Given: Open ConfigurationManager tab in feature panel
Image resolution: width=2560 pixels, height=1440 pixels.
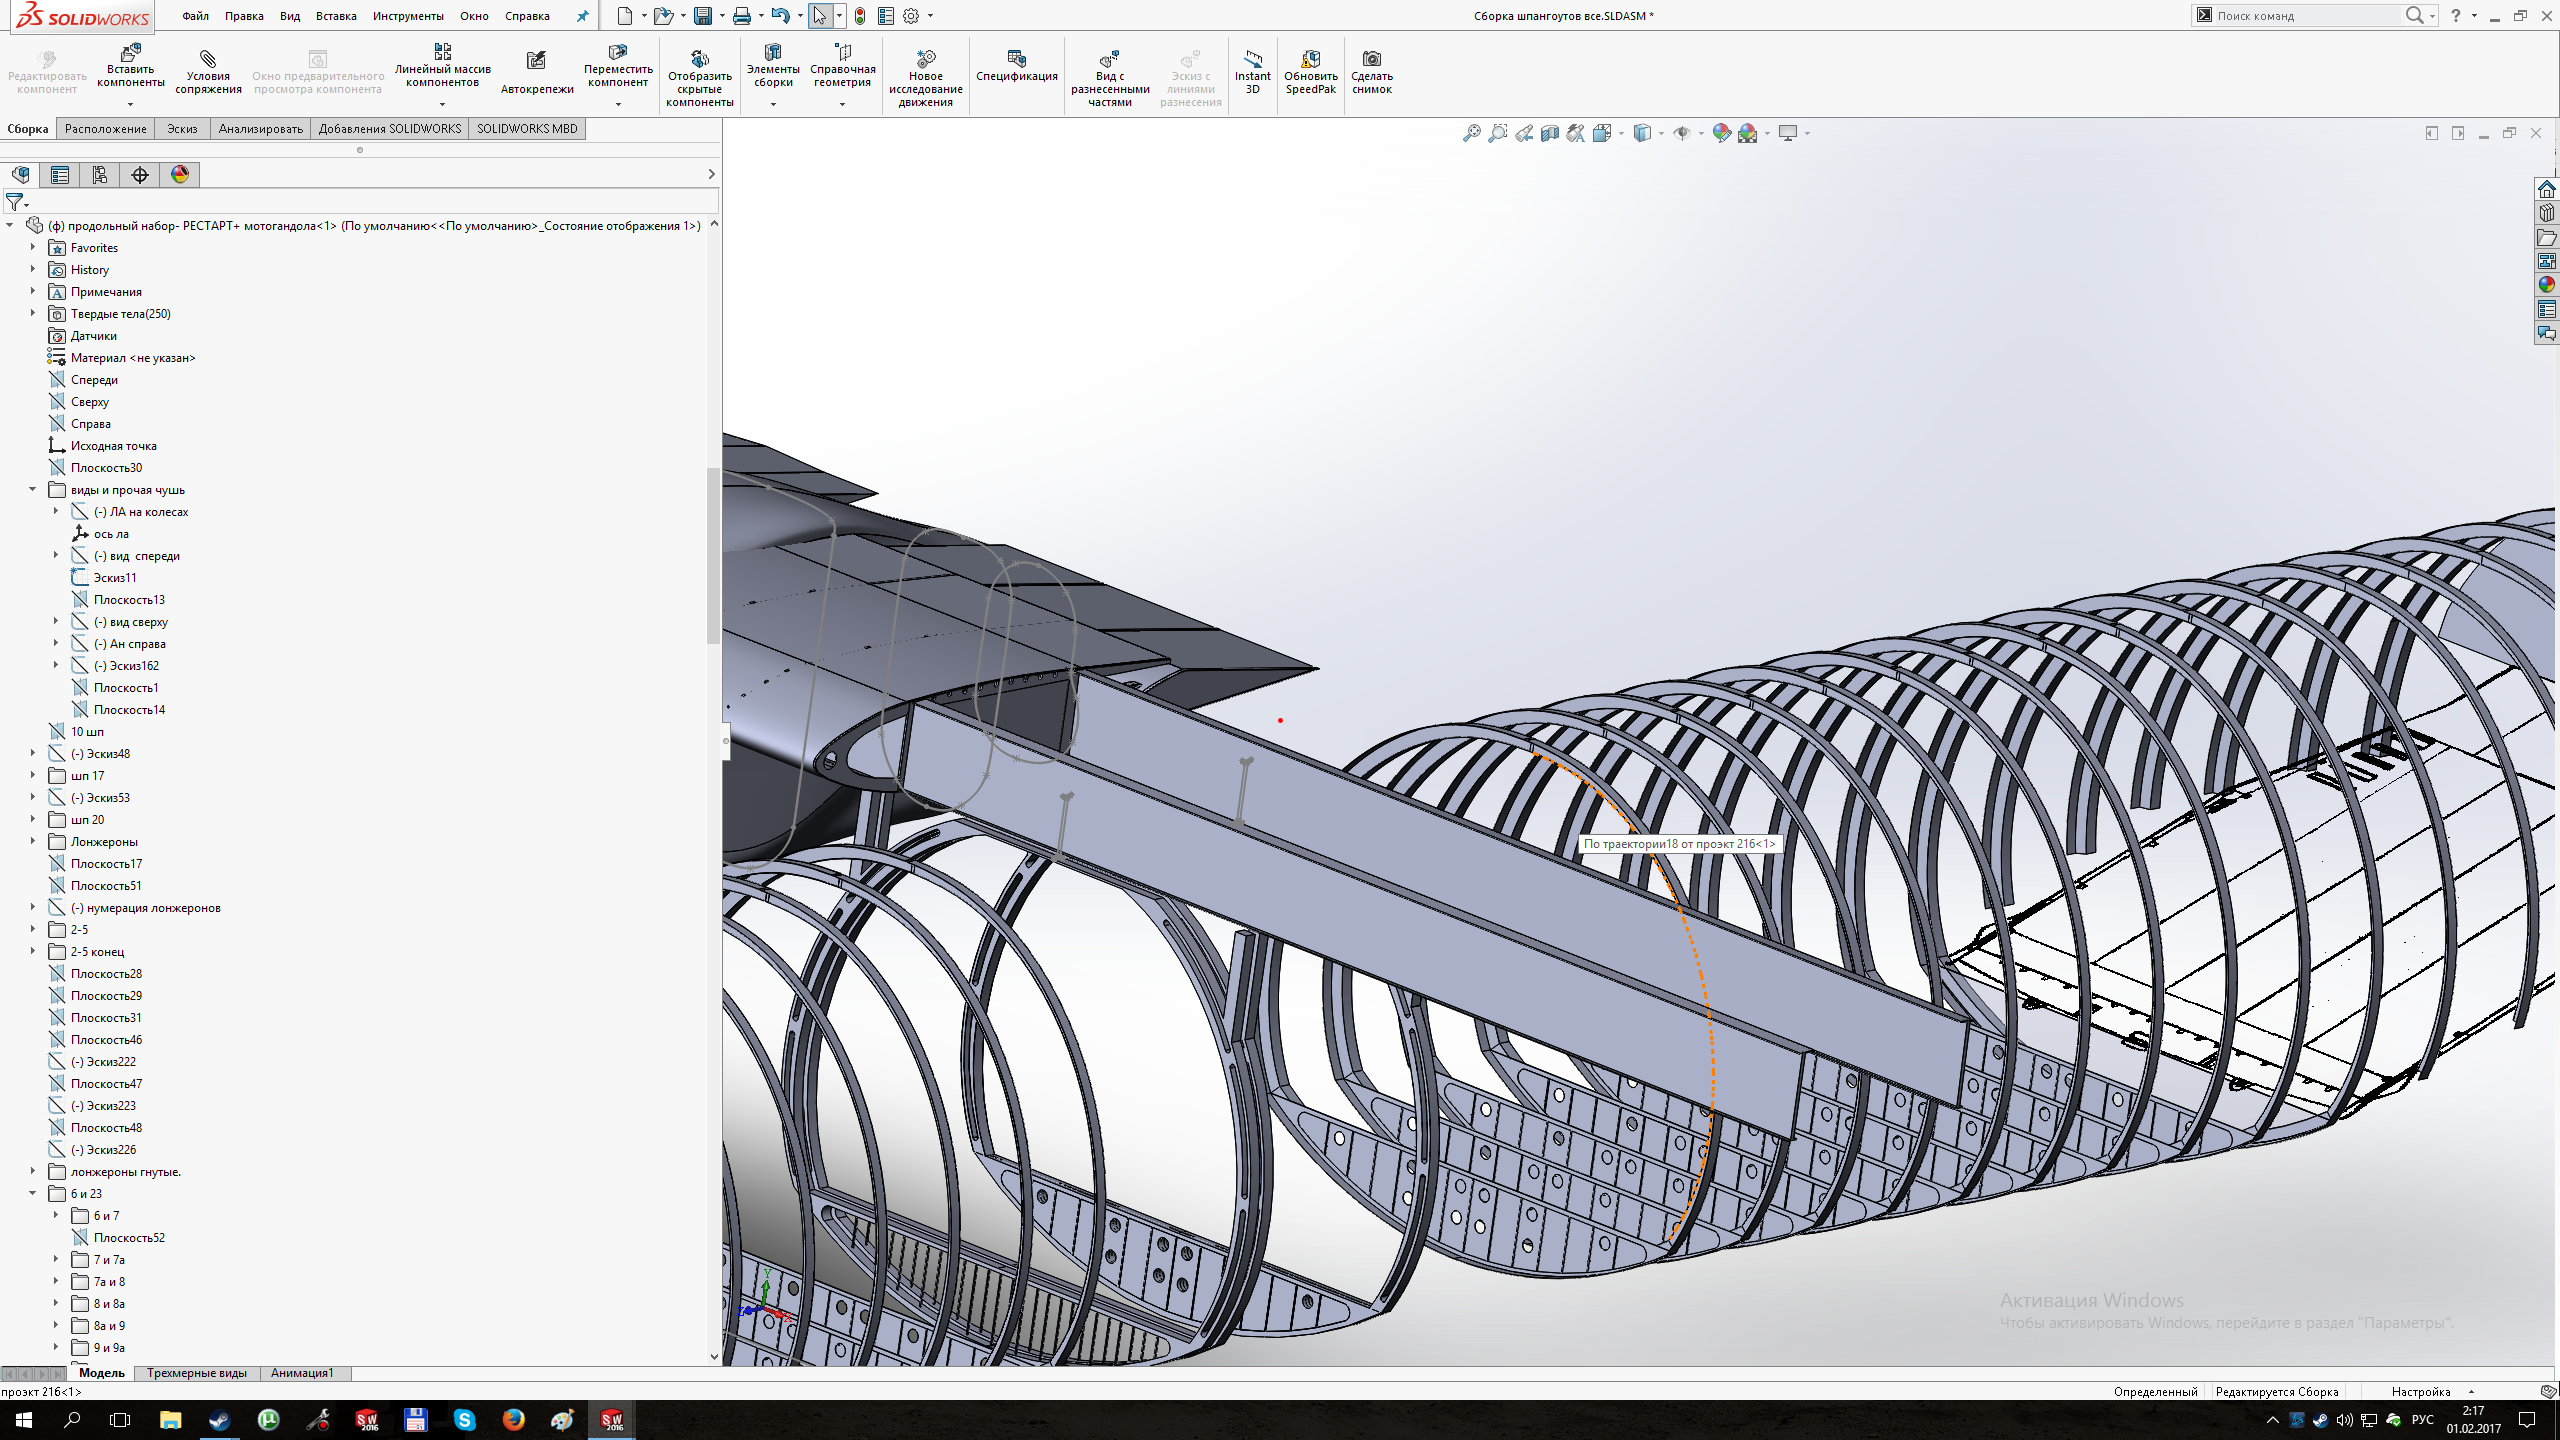Looking at the screenshot, I should tap(100, 175).
